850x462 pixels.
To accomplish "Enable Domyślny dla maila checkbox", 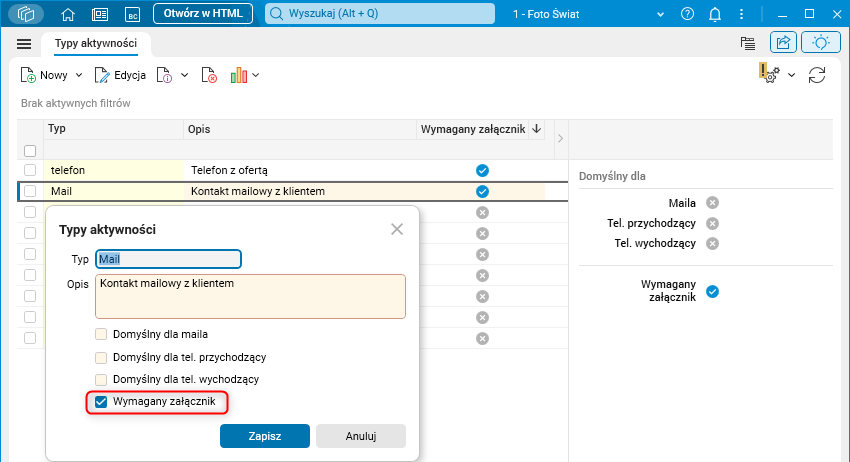I will coord(101,334).
